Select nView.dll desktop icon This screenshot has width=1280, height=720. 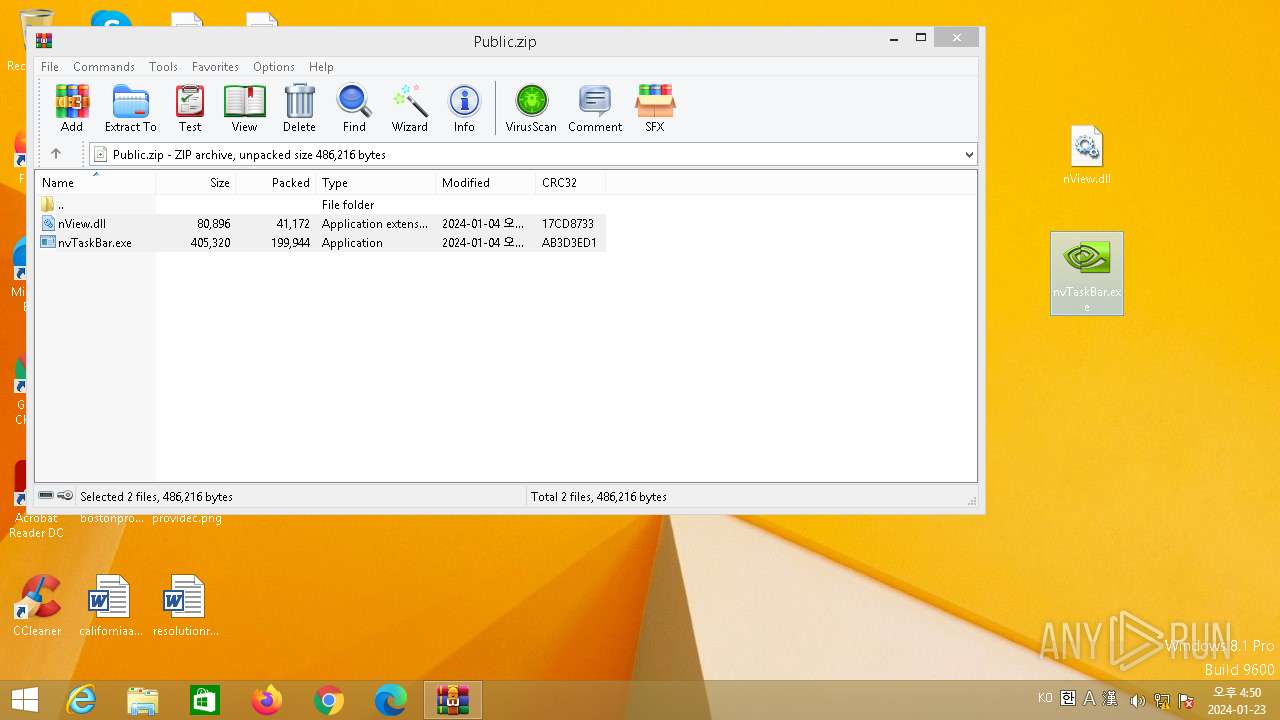[x=1087, y=156]
